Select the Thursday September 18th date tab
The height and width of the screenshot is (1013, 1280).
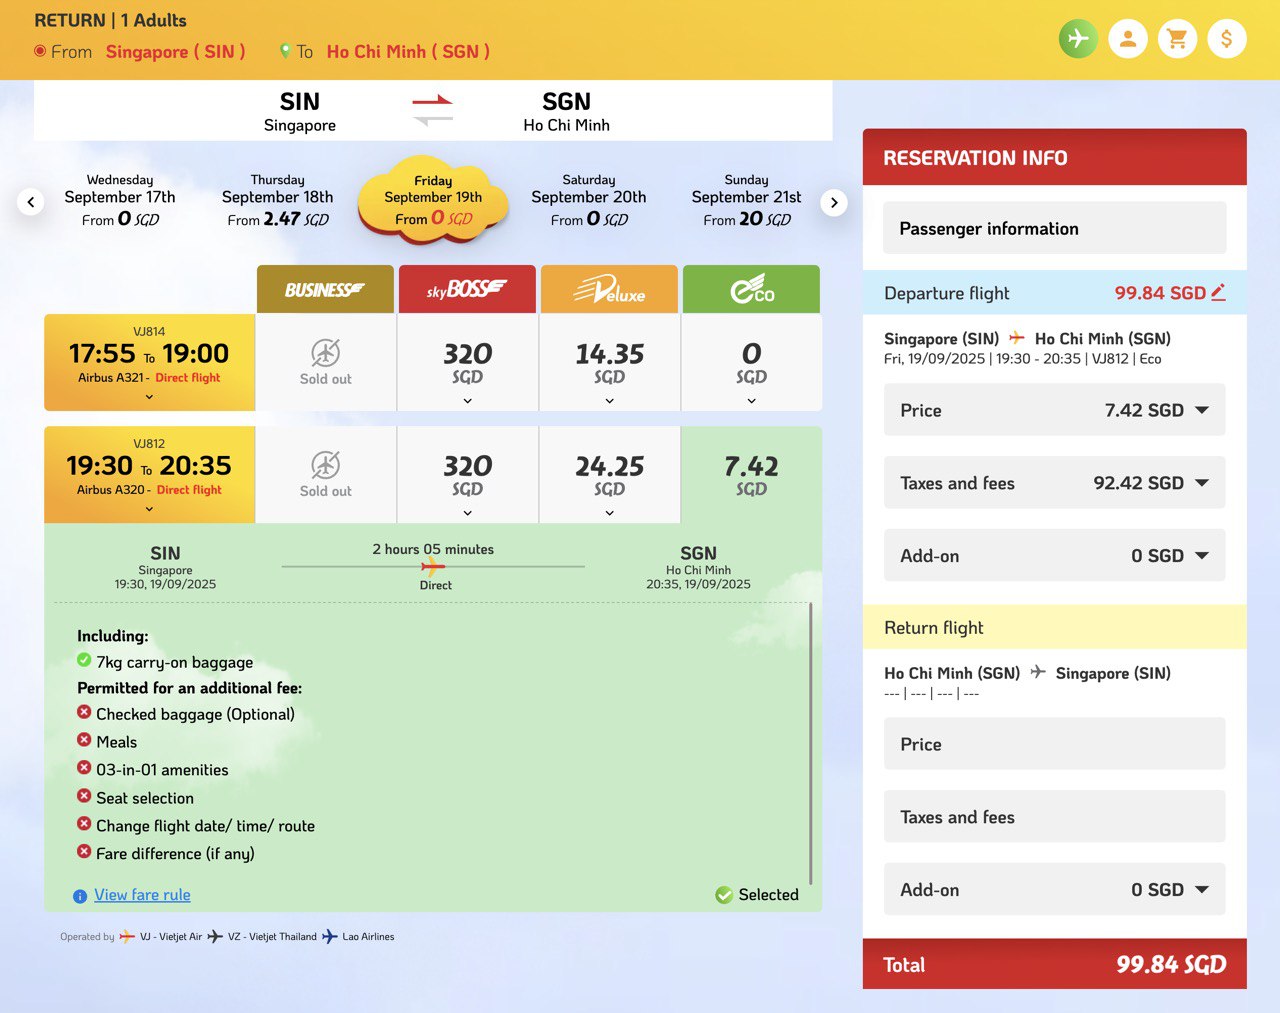click(277, 200)
